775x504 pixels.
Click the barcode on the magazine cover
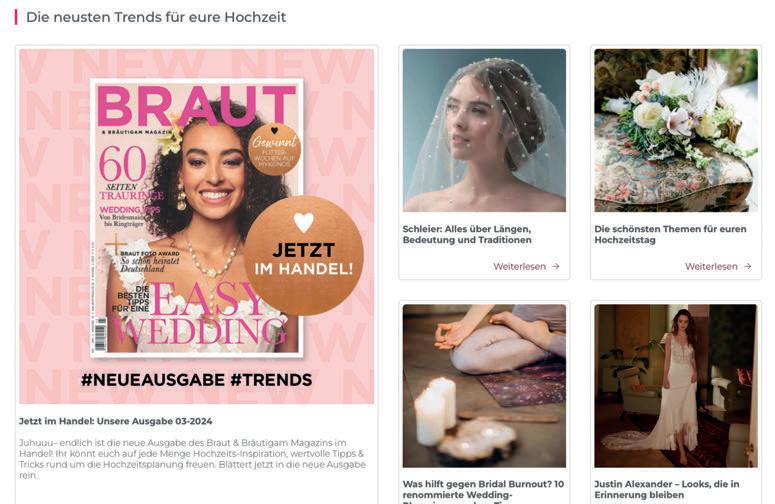coord(101,335)
